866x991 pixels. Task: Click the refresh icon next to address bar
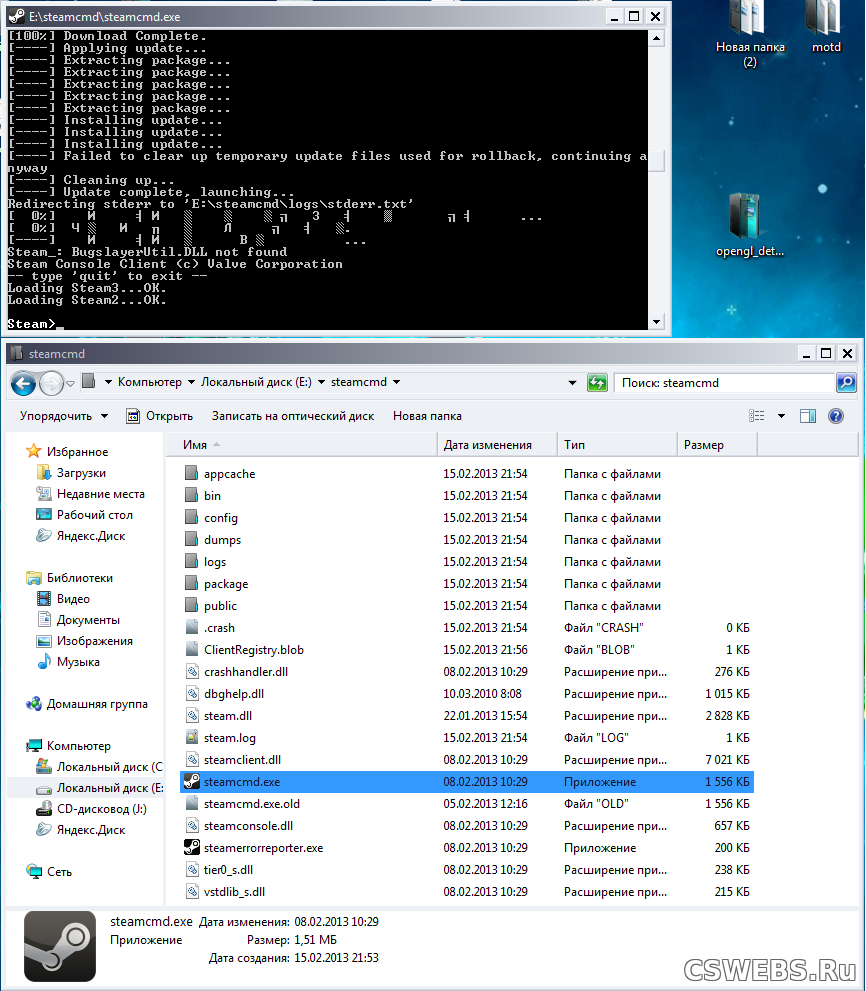(x=597, y=382)
